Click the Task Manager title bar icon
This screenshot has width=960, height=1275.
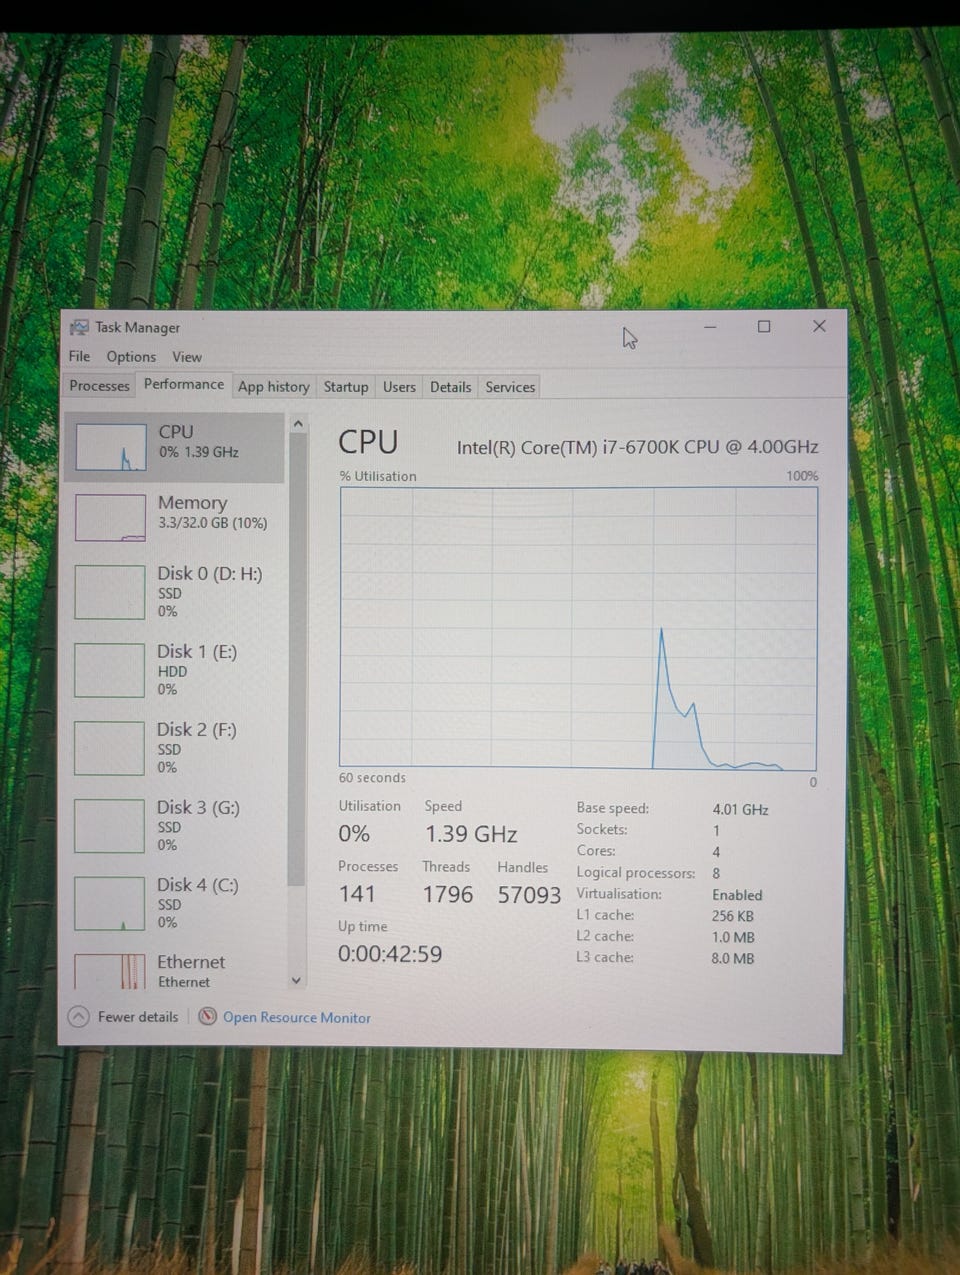79,327
